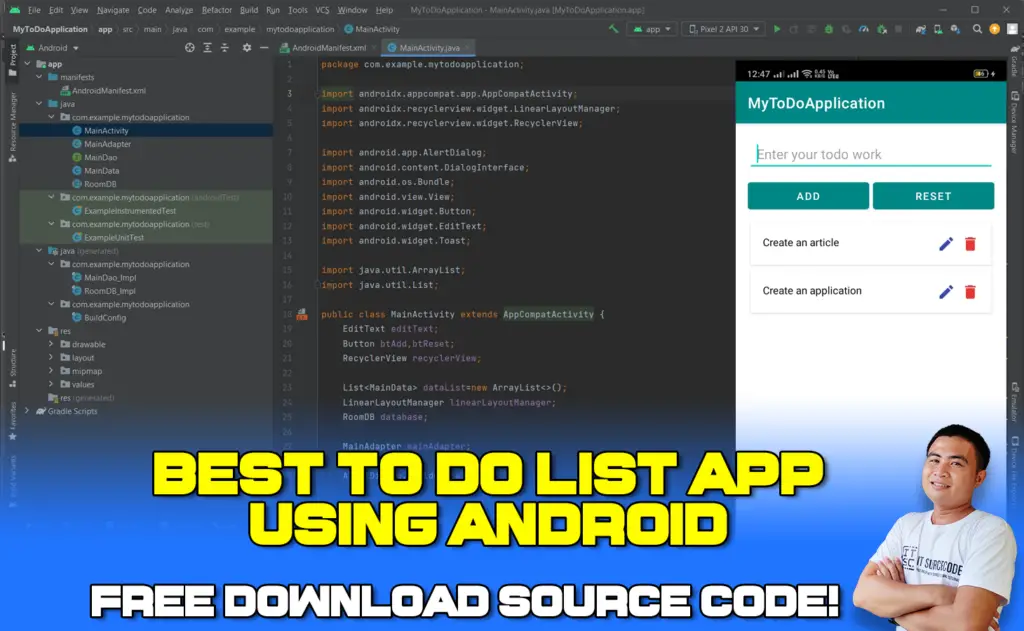Open the Navigate menu
Screen dimensions: 1024x631
tap(113, 10)
